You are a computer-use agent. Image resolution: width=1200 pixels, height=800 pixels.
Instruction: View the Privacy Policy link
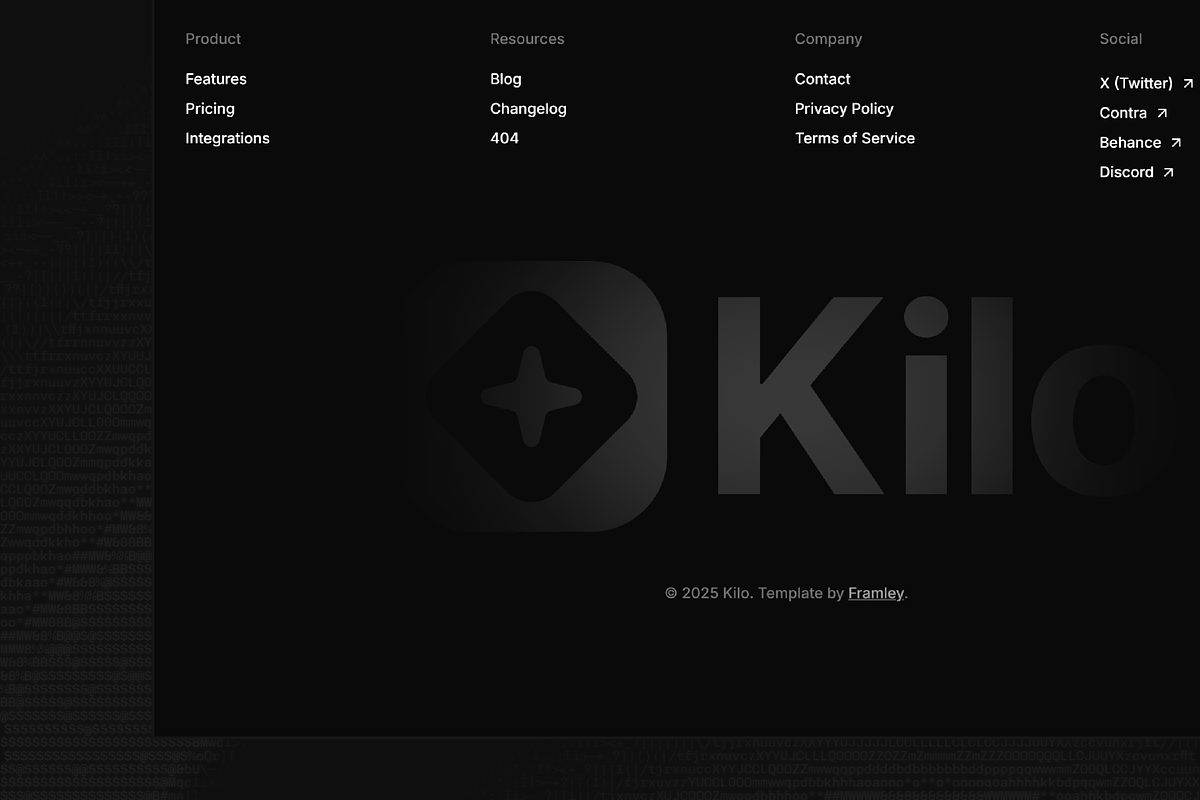click(844, 109)
